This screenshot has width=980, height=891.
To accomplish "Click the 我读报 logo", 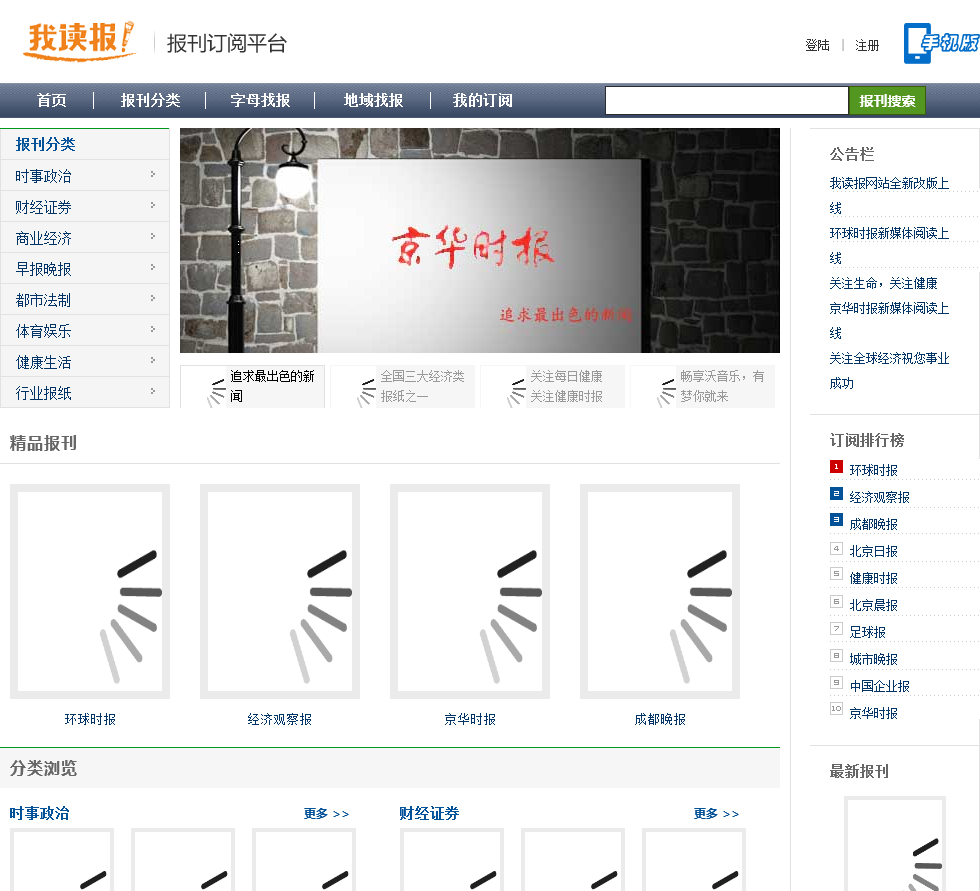I will [x=79, y=41].
